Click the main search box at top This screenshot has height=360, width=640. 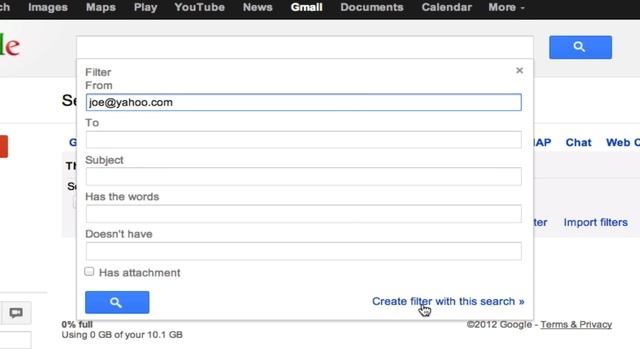(305, 47)
